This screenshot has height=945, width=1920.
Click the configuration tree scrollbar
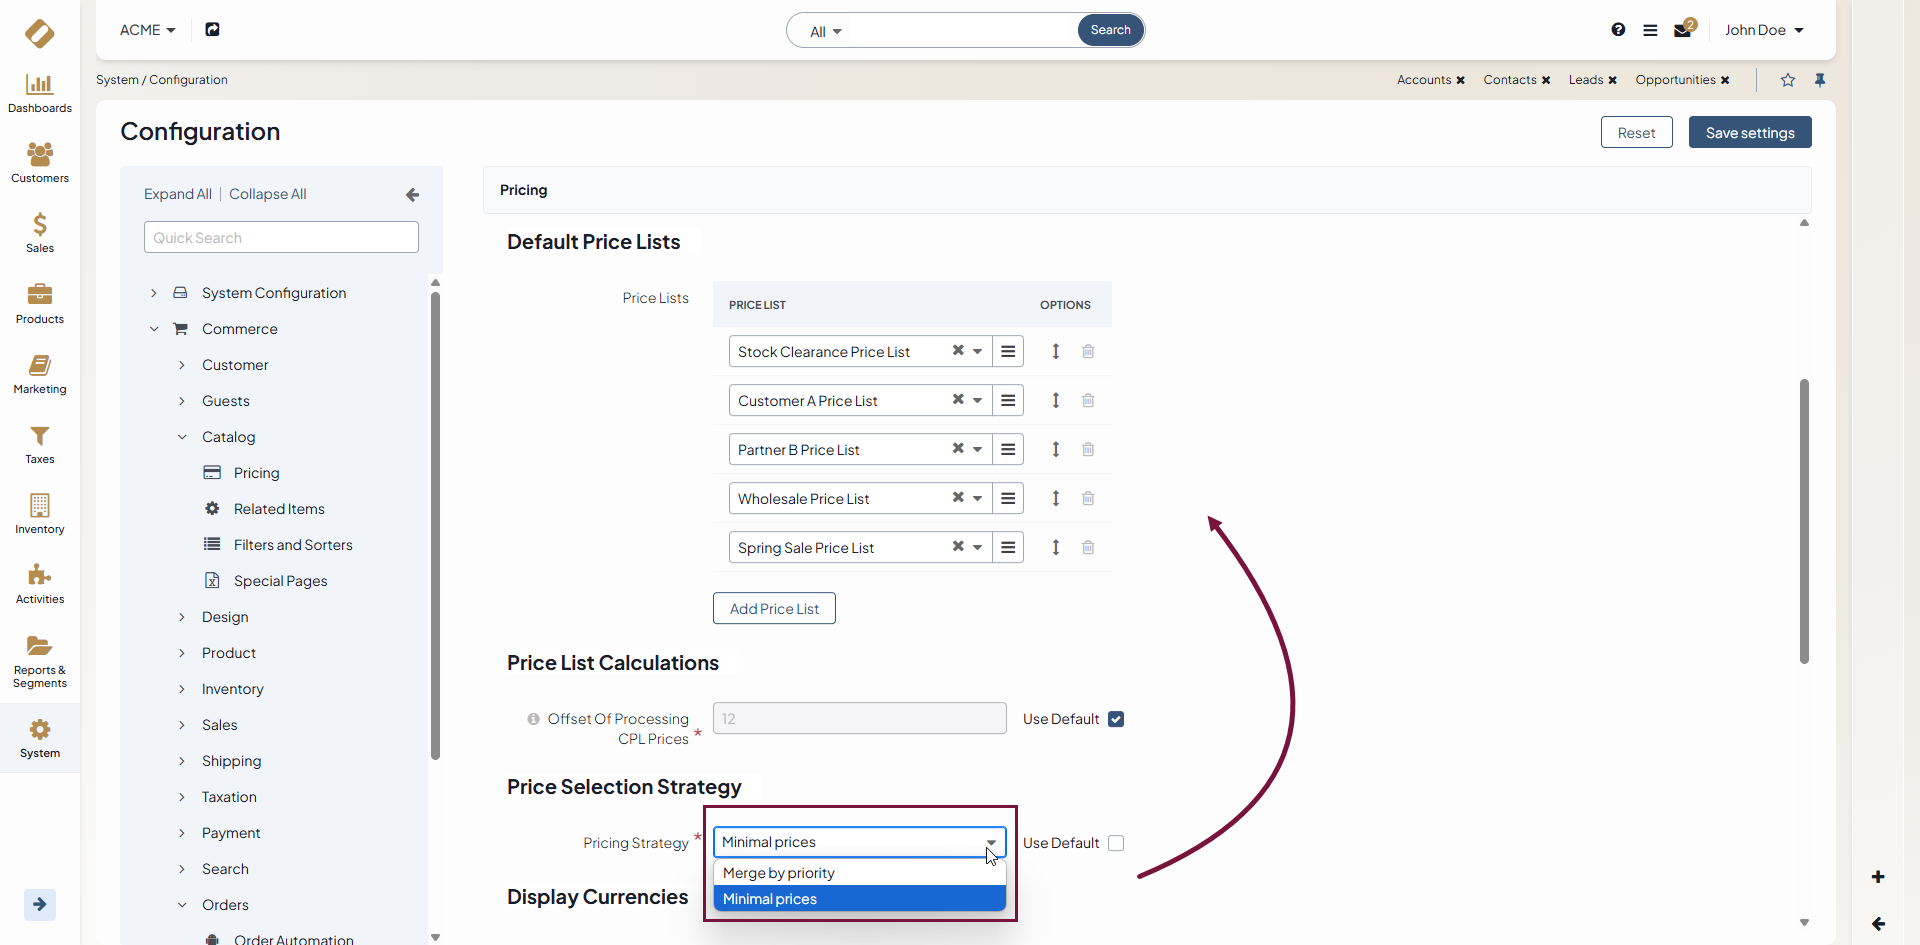[x=435, y=525]
